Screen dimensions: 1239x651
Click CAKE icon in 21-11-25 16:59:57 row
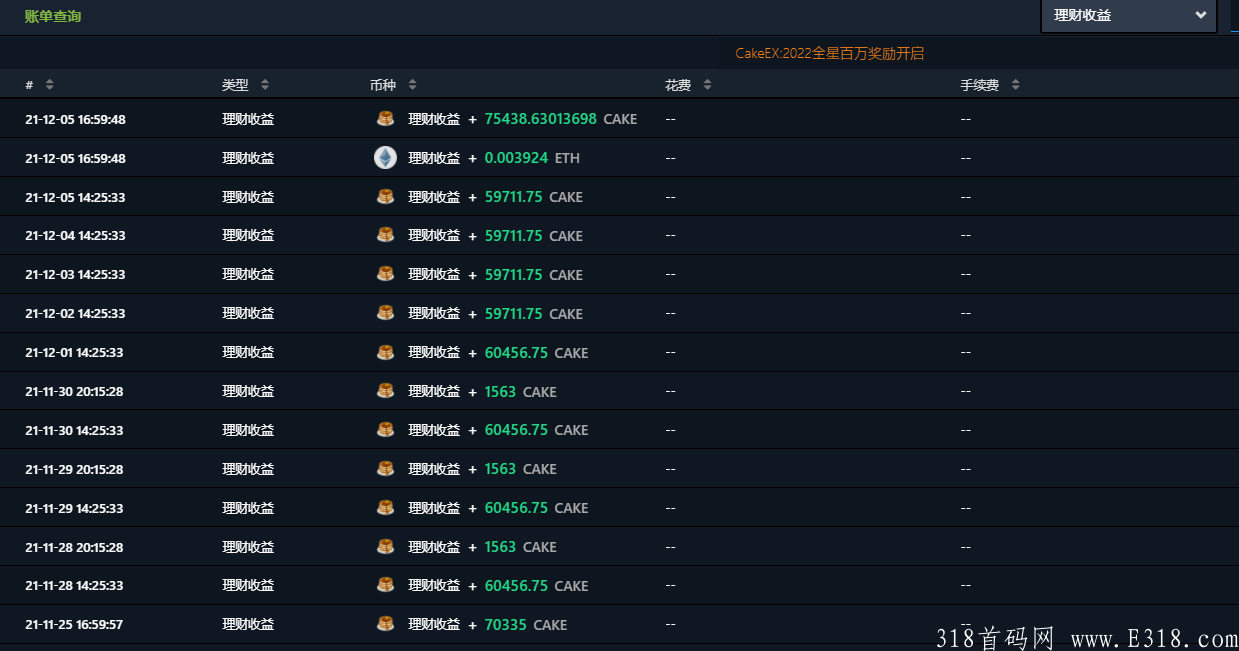[385, 624]
